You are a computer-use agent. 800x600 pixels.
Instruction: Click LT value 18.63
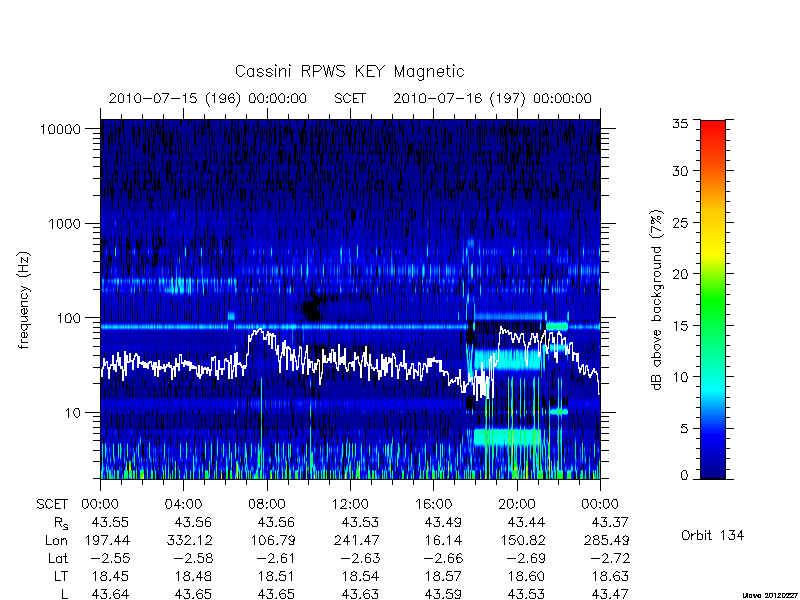click(610, 576)
